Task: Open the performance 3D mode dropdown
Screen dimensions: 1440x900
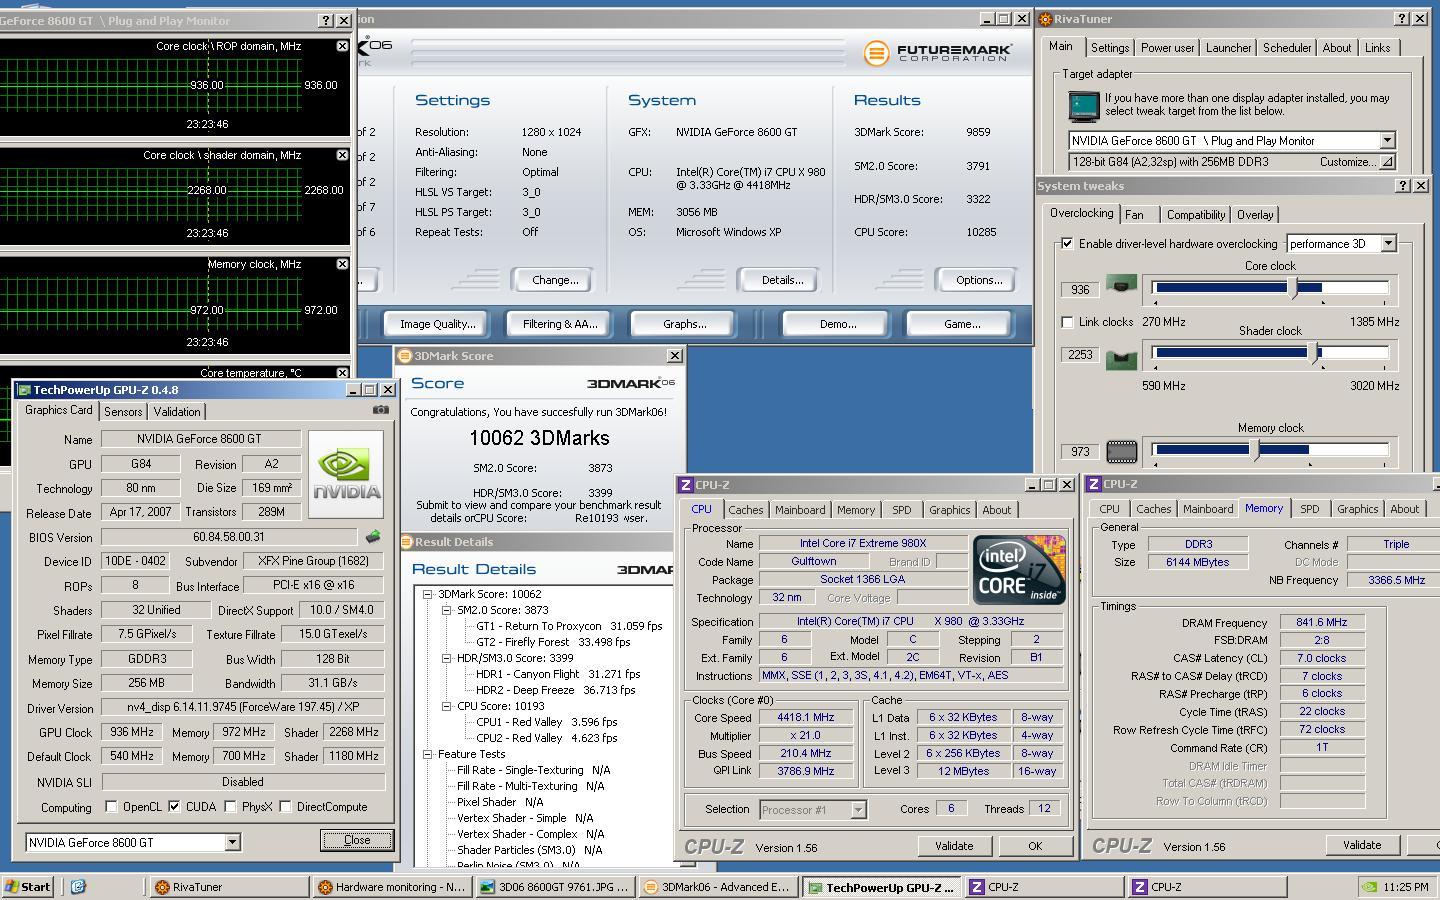Action: [1388, 243]
